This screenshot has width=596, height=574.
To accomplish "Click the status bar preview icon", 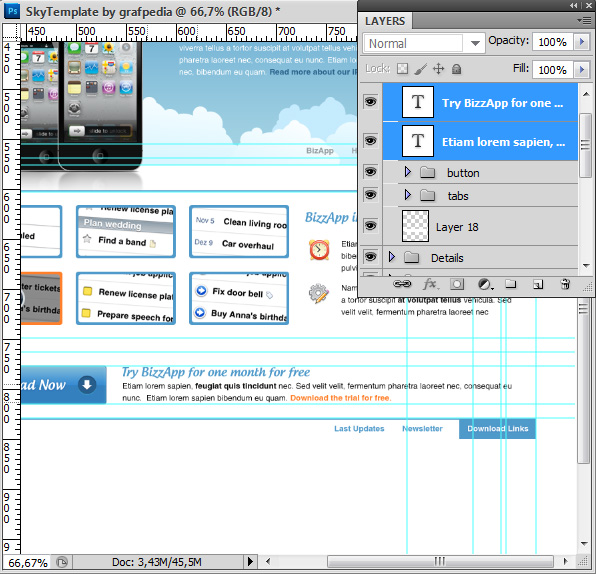I will tap(62, 562).
